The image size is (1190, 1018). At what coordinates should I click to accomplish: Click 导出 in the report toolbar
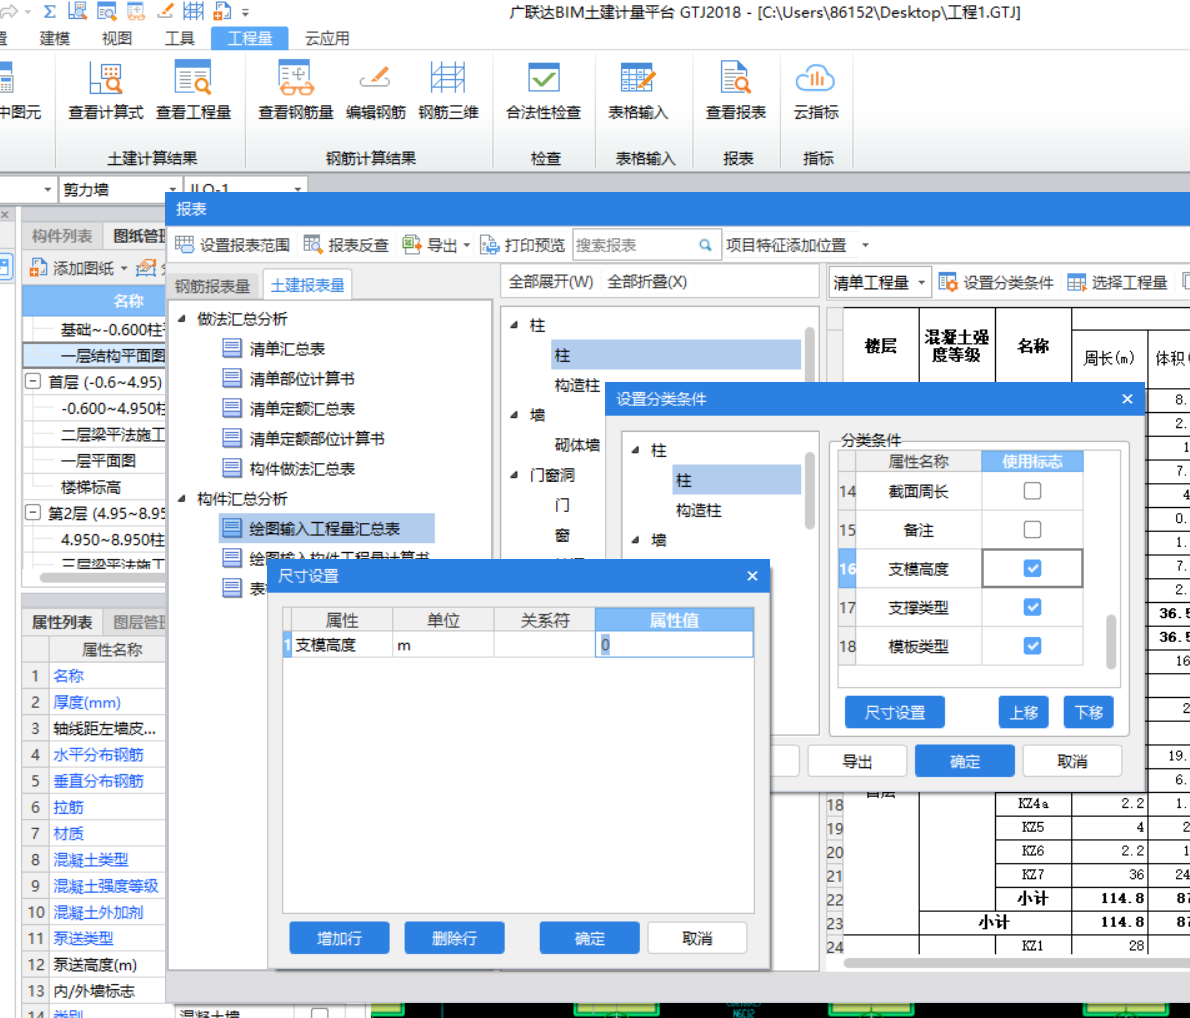click(430, 245)
